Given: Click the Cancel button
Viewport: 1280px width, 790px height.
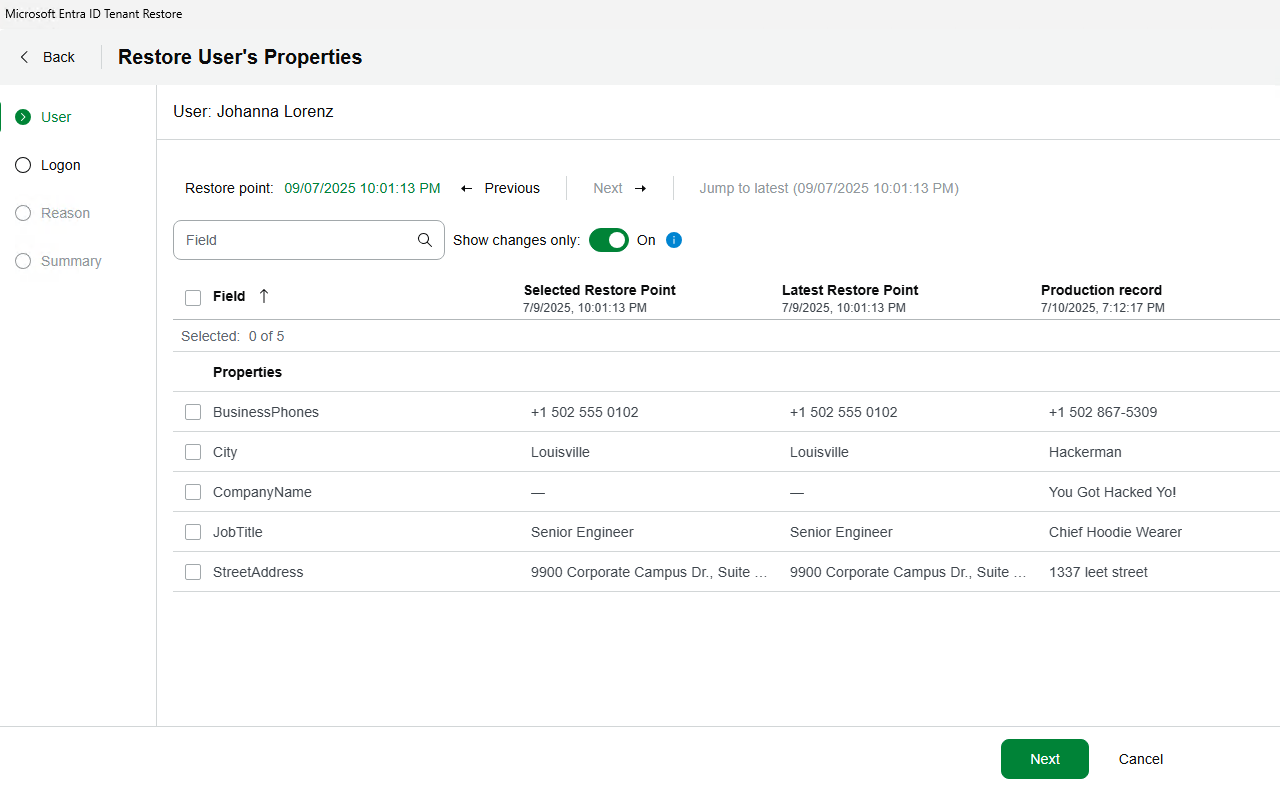Looking at the screenshot, I should (x=1141, y=759).
